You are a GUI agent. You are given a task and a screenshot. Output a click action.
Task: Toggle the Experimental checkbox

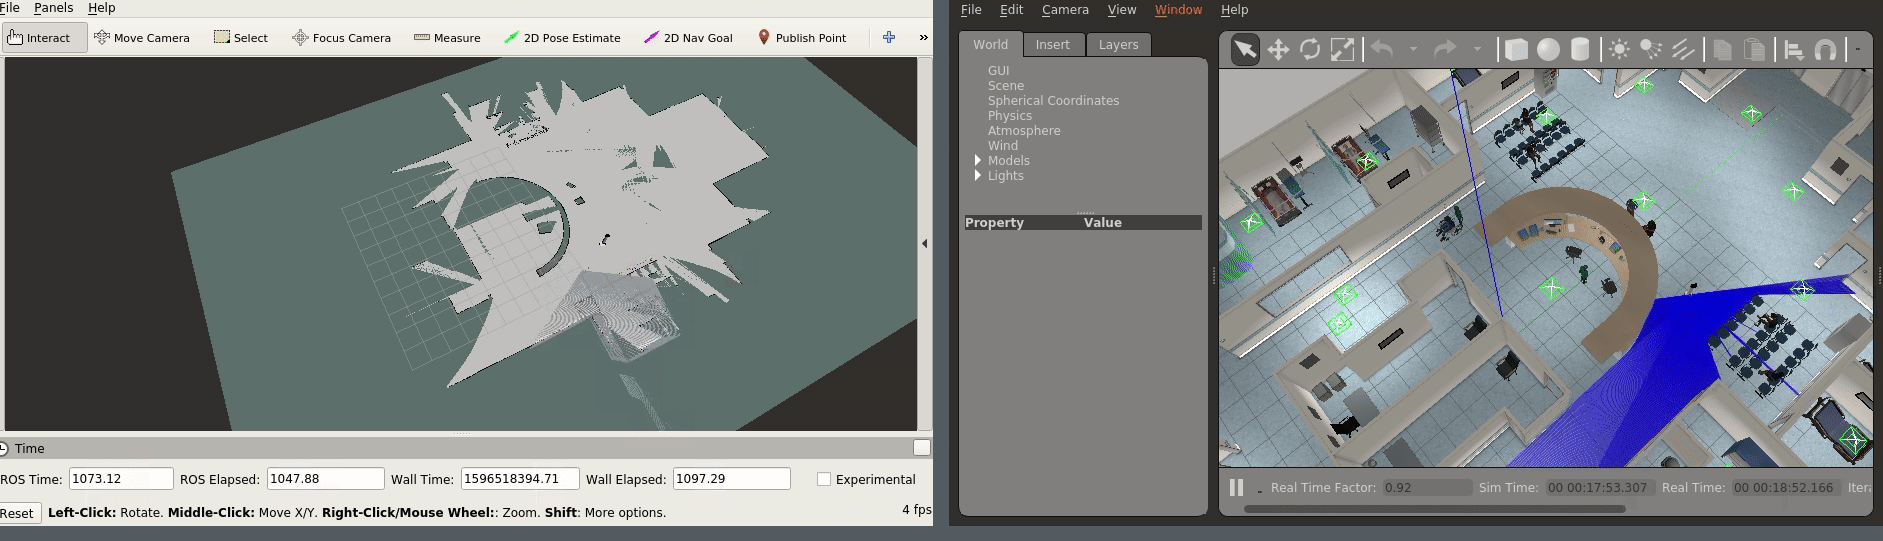tap(824, 480)
